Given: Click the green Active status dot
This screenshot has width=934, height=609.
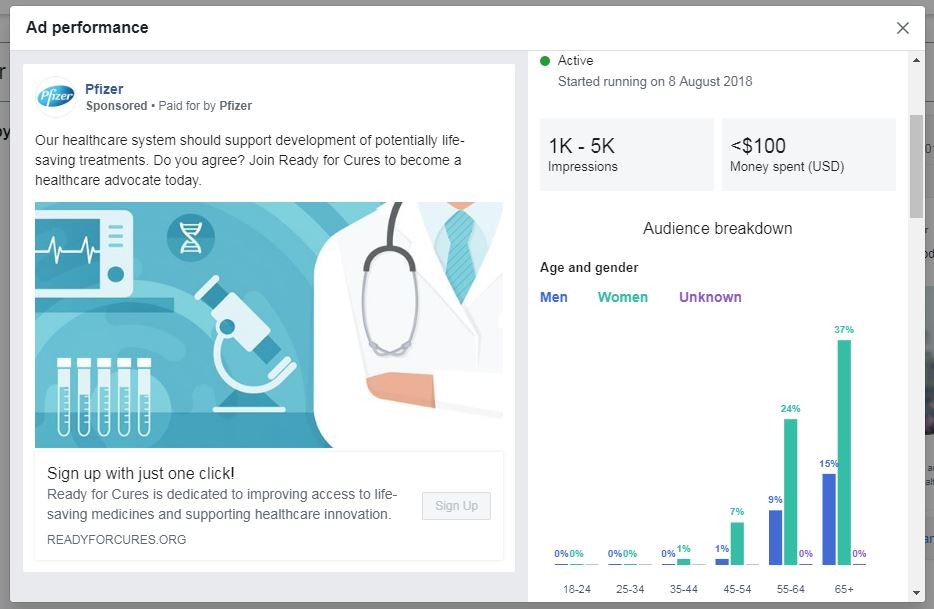Looking at the screenshot, I should pos(544,61).
